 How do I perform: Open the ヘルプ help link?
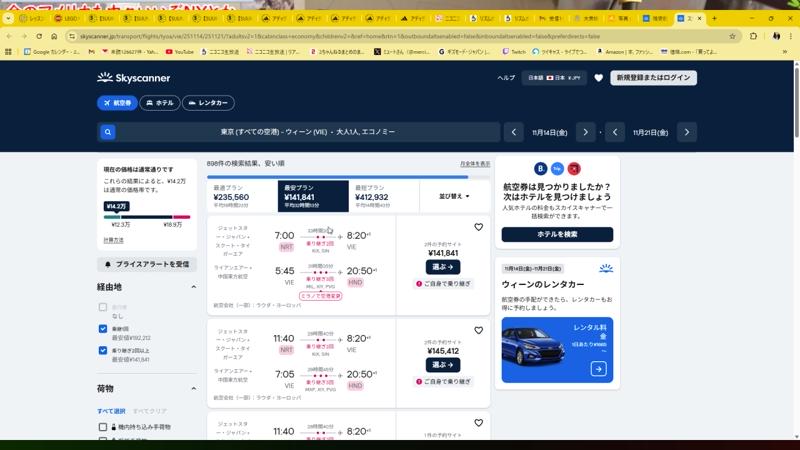[506, 78]
